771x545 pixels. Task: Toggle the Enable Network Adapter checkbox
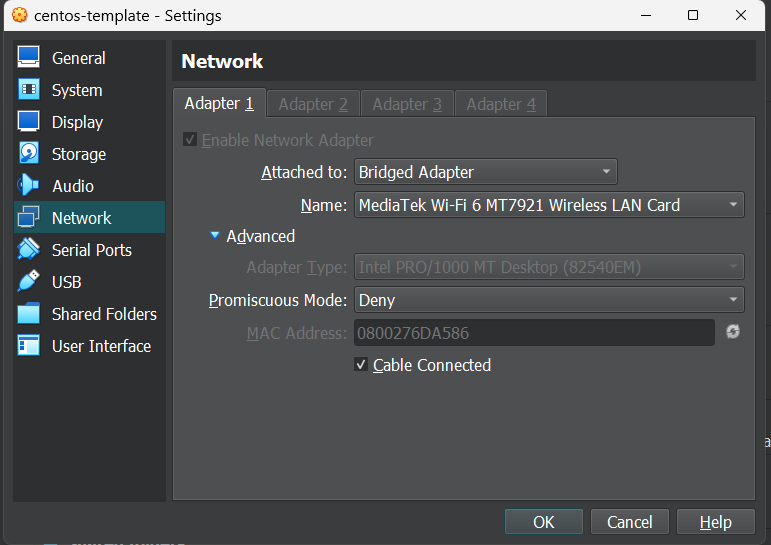coord(190,140)
